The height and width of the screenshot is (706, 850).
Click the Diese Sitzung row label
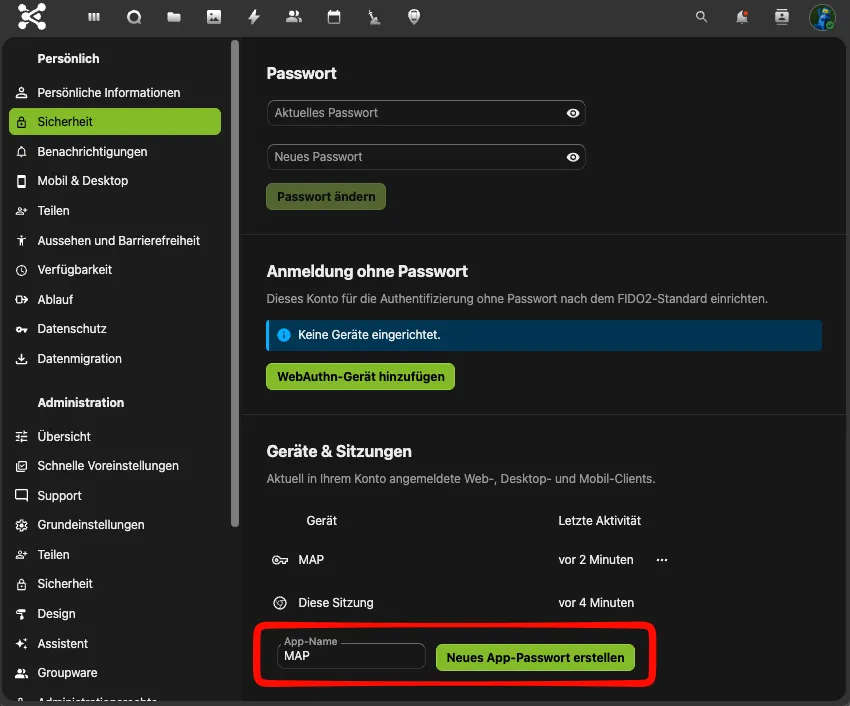click(336, 603)
